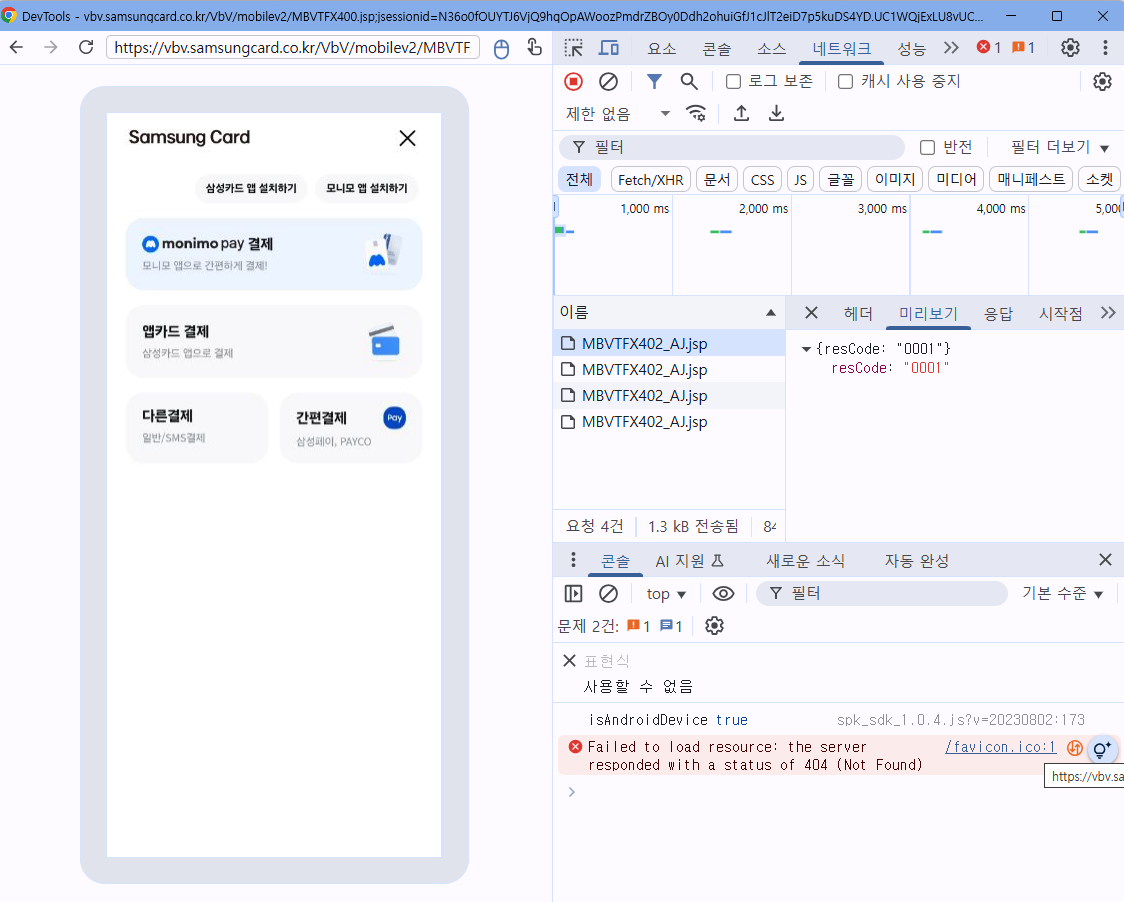
Task: Check the 반전 filter checkbox
Action: tap(928, 148)
